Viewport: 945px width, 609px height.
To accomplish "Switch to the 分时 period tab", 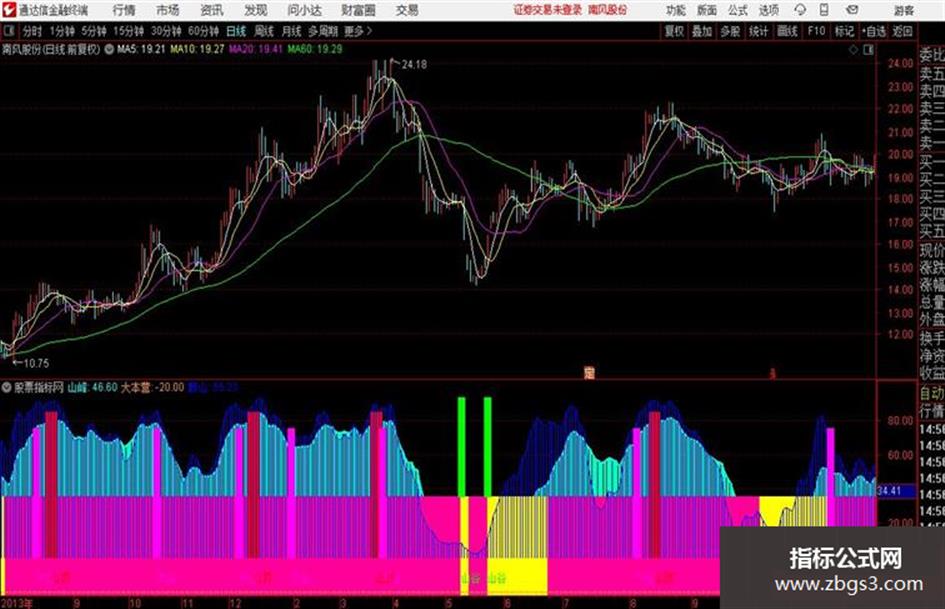I will (x=32, y=31).
